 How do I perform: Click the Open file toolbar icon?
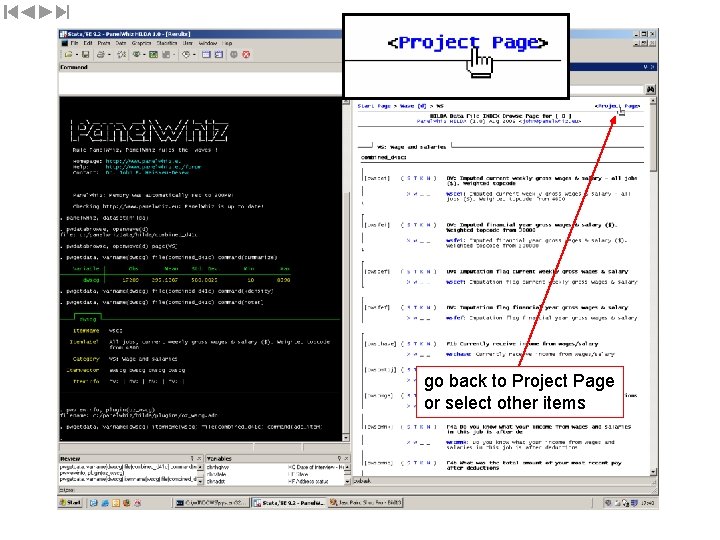68,55
